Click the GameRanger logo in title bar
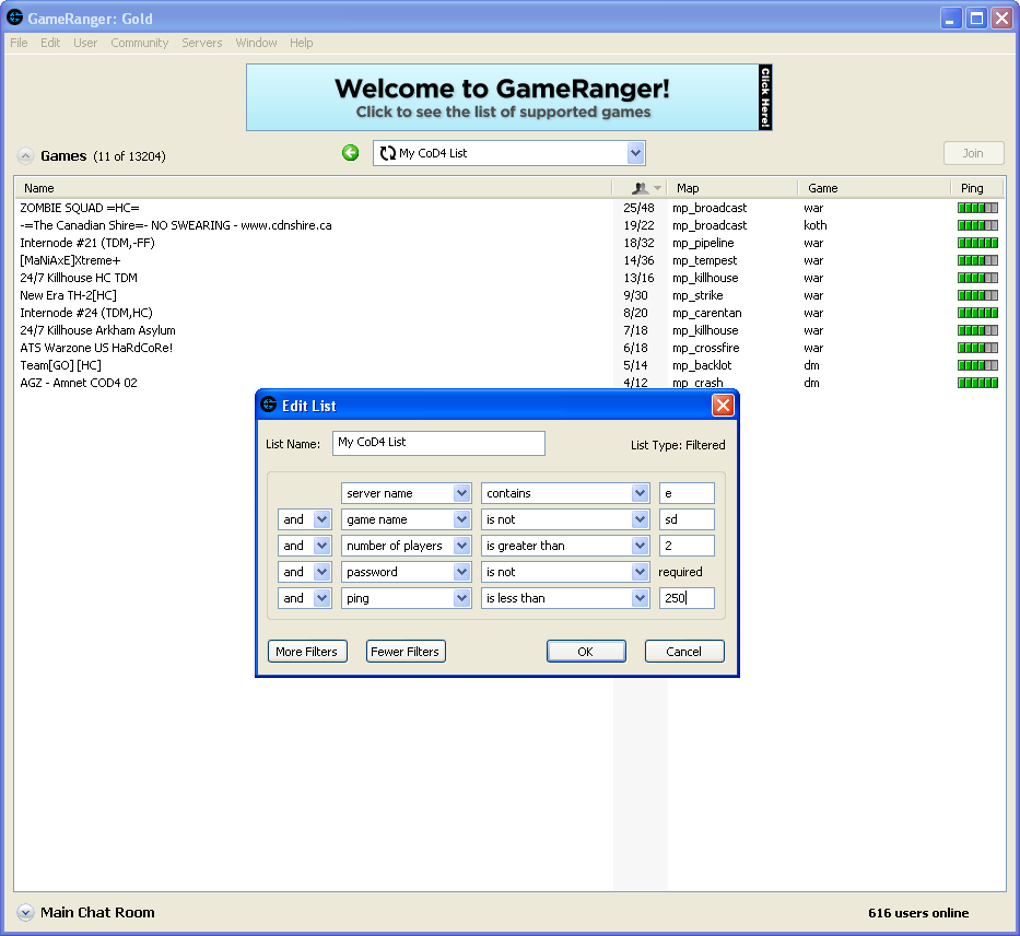This screenshot has width=1020, height=936. 15,18
